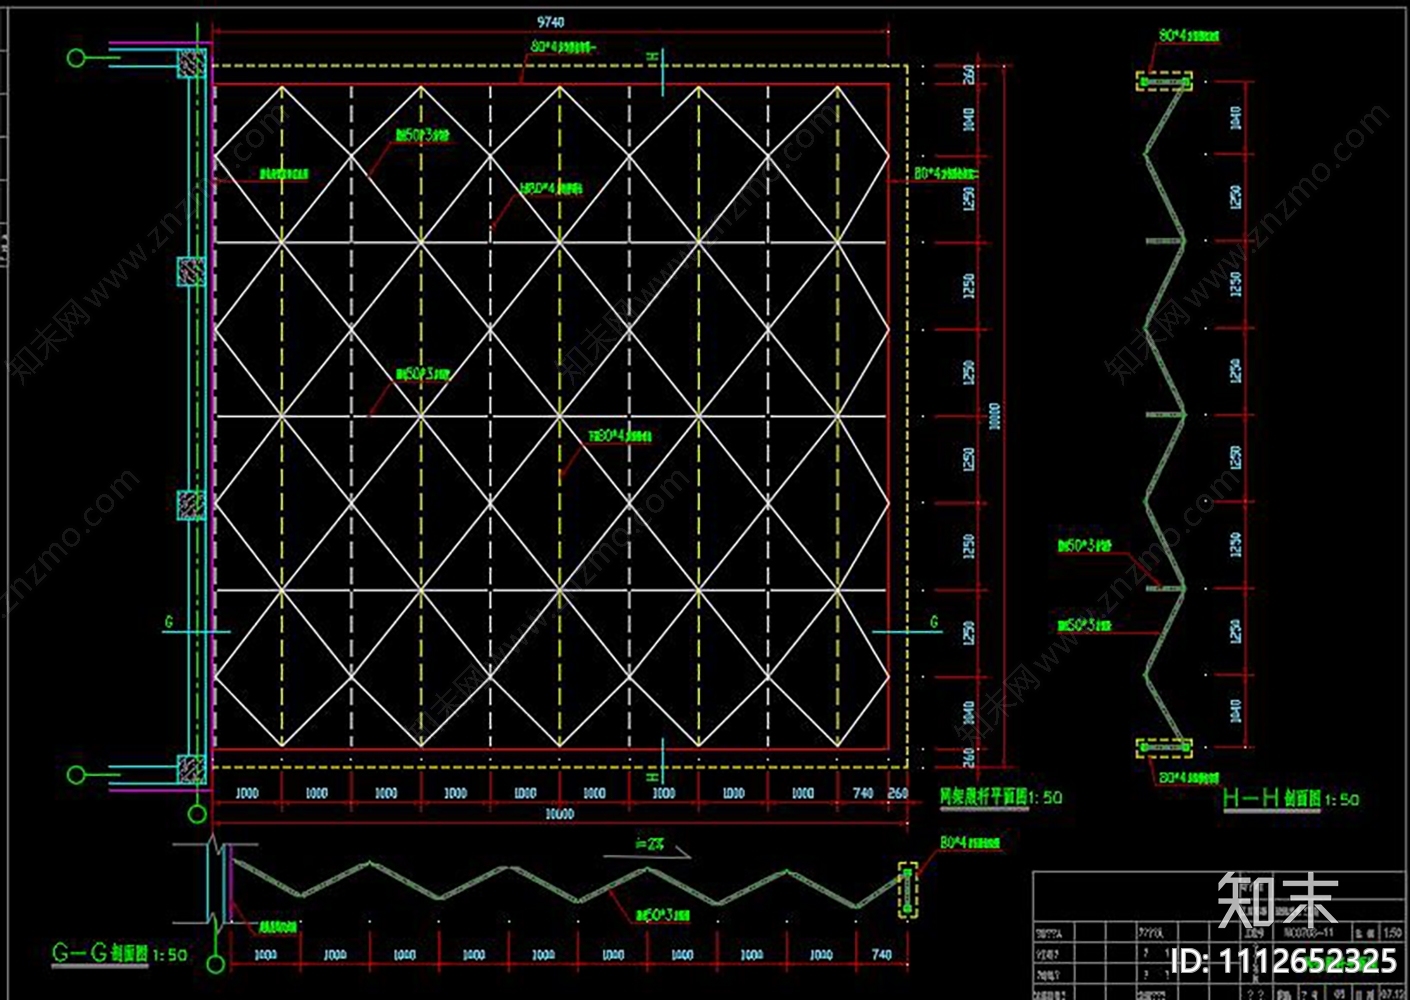The width and height of the screenshot is (1410, 1000).
Task: Select the hatched column at the plan's bottom-left corner
Action: point(191,768)
